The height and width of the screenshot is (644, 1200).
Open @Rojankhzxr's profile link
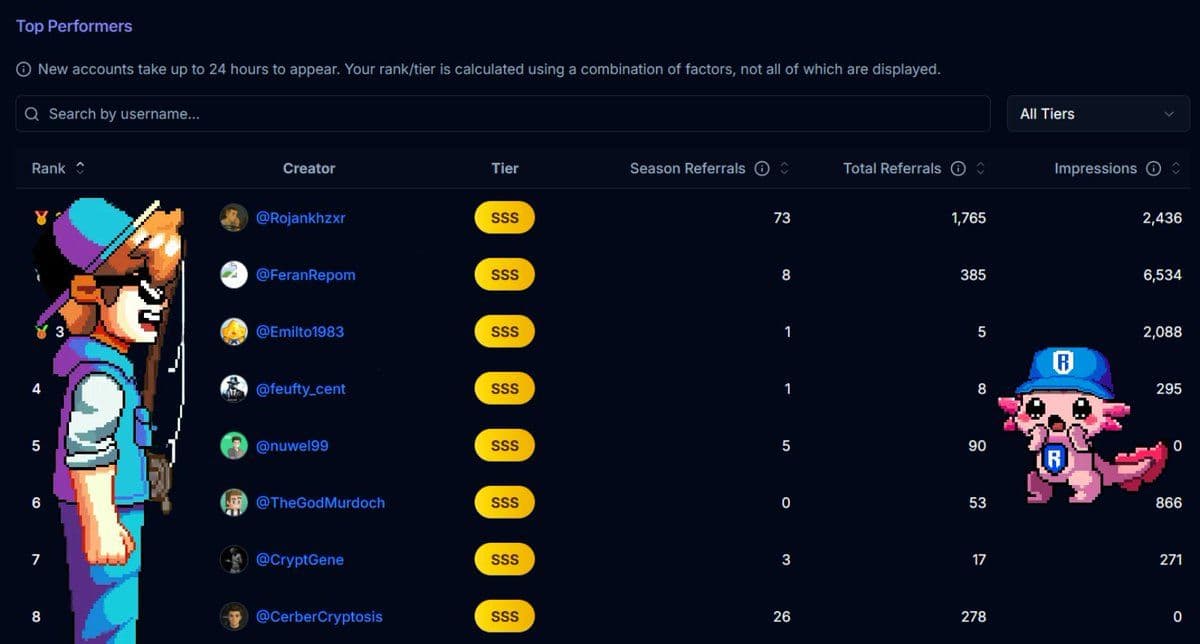[x=303, y=217]
